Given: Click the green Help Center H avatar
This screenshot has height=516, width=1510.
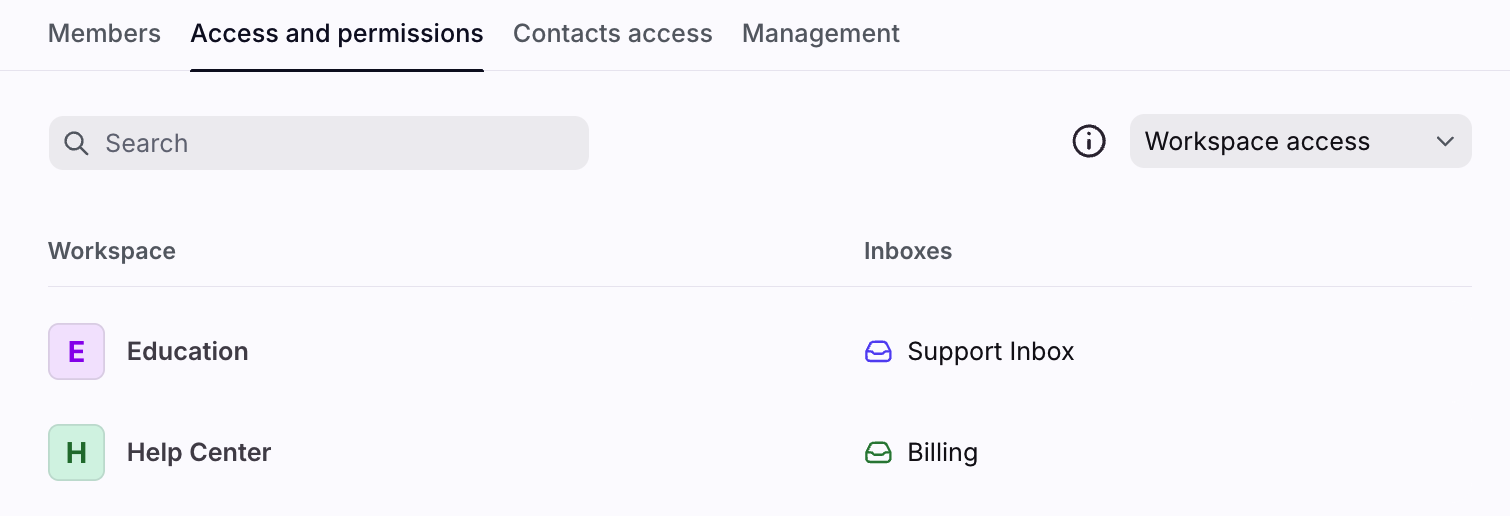Looking at the screenshot, I should click(76, 453).
